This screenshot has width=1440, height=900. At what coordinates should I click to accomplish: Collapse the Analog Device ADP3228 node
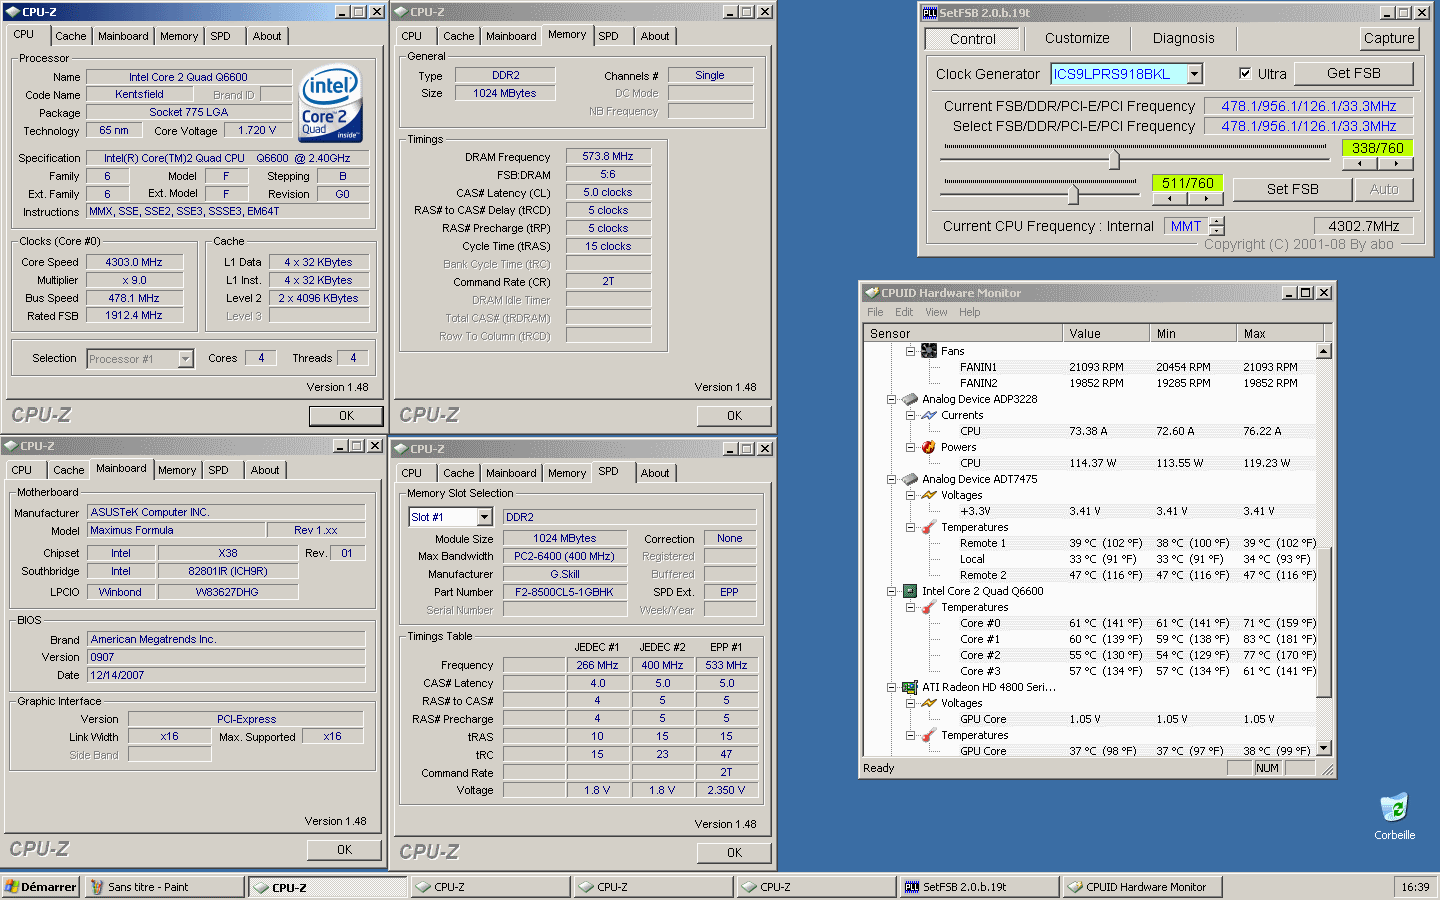pyautogui.click(x=891, y=399)
